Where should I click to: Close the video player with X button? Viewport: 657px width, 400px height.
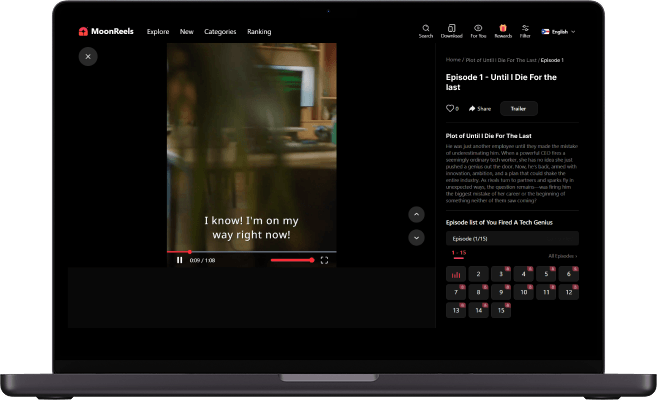tap(88, 57)
